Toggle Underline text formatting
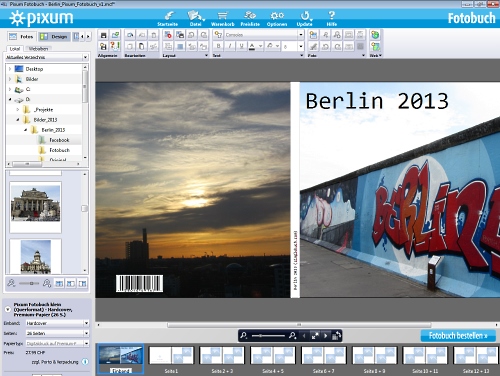This screenshot has height=376, width=500. (241, 46)
